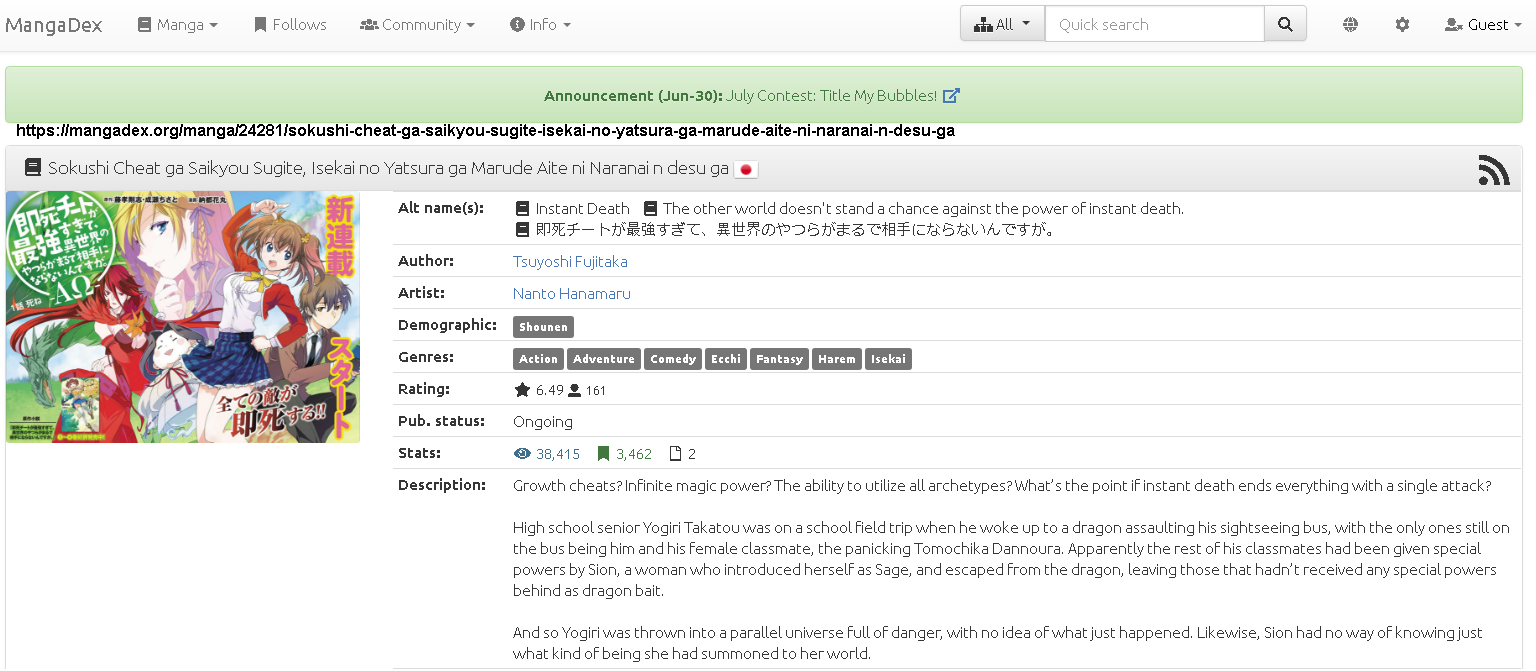The height and width of the screenshot is (671, 1536).
Task: Click the Ongoing publication status
Action: click(x=543, y=422)
